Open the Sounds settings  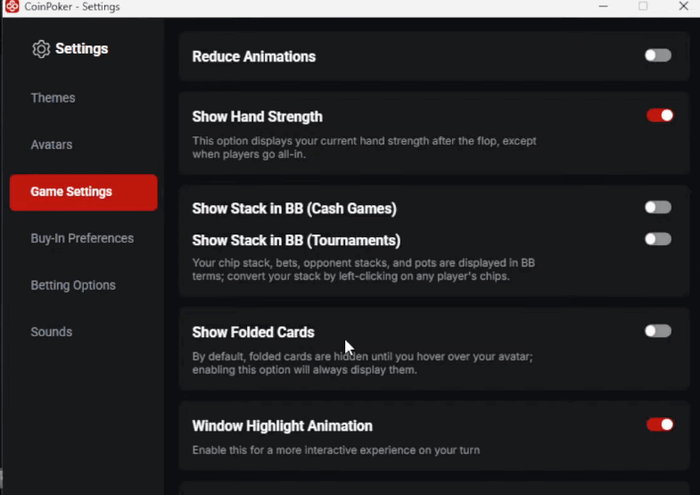(51, 332)
